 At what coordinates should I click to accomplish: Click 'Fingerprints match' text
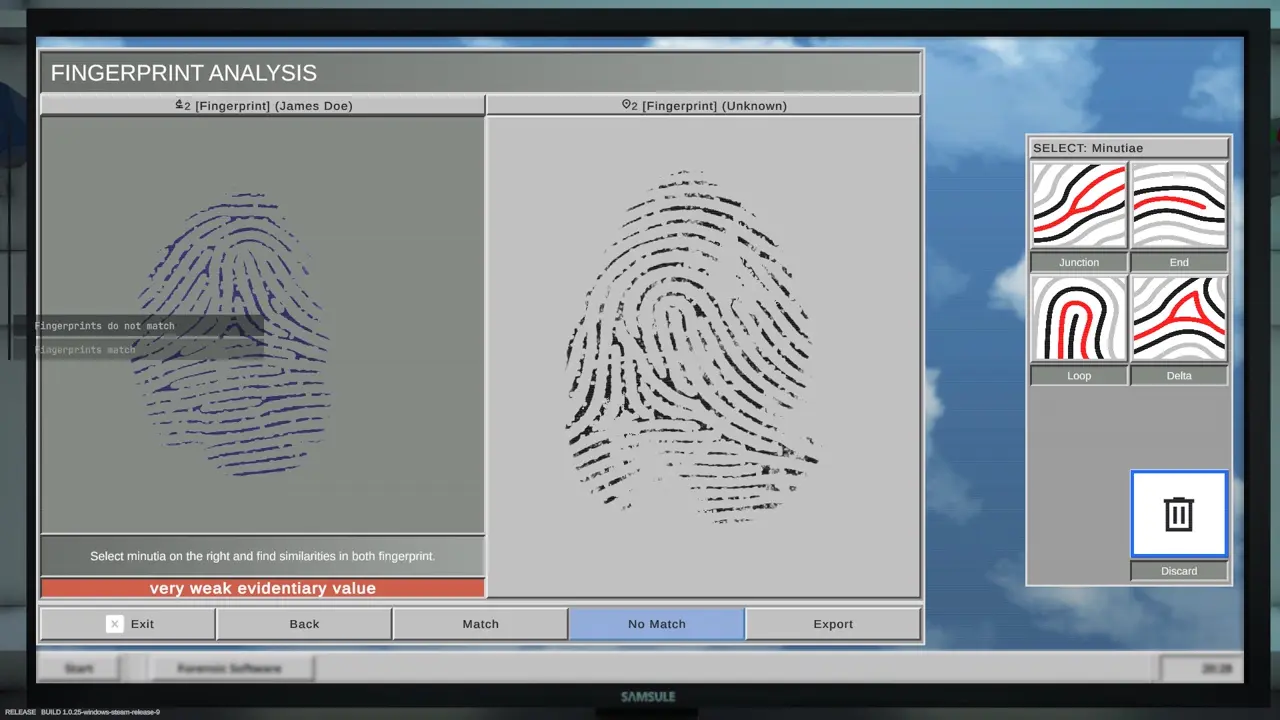(x=85, y=350)
